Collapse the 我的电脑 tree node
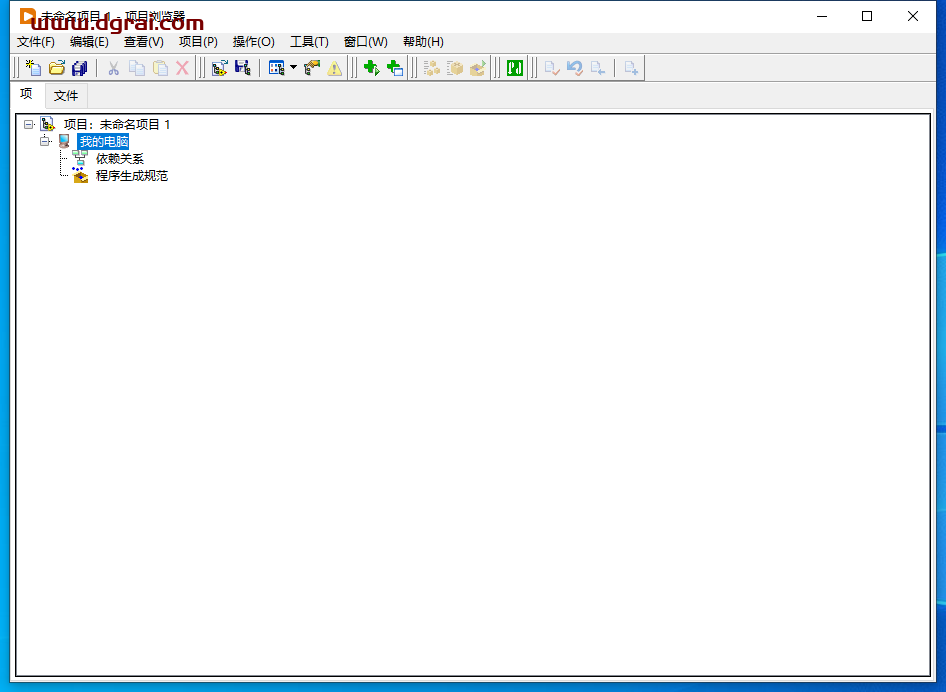946x692 pixels. tap(45, 141)
